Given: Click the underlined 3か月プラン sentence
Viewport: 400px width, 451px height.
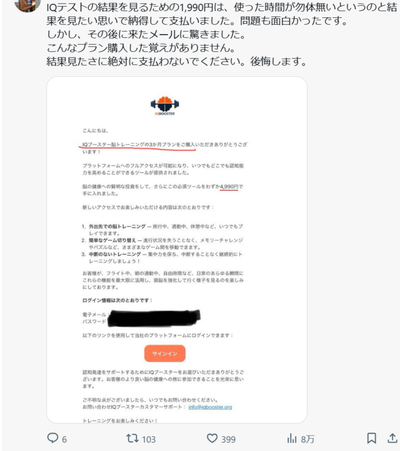Looking at the screenshot, I should [138, 145].
